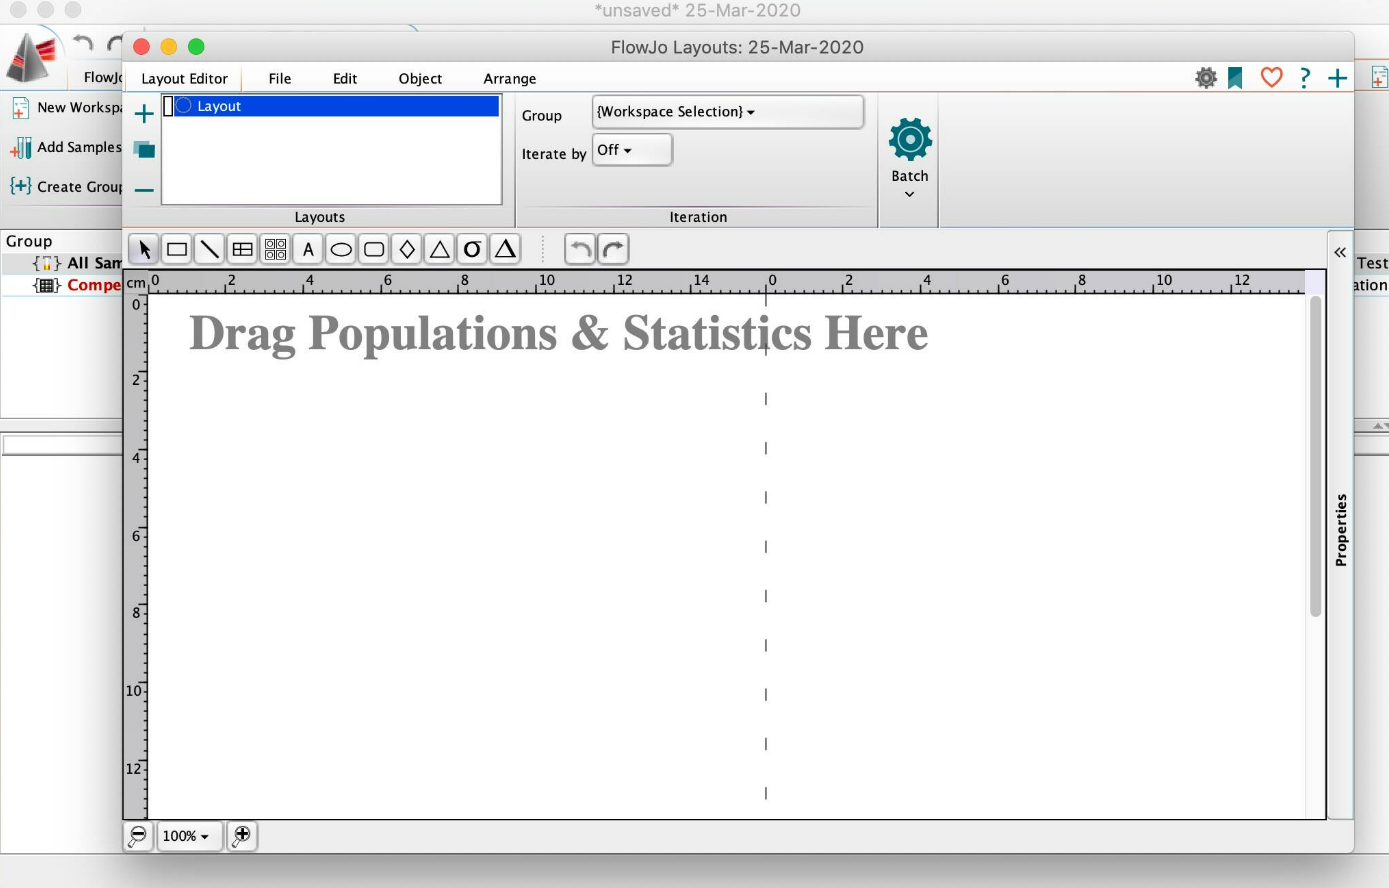Click FlowJo pyramid logo in workspace window

point(32,56)
